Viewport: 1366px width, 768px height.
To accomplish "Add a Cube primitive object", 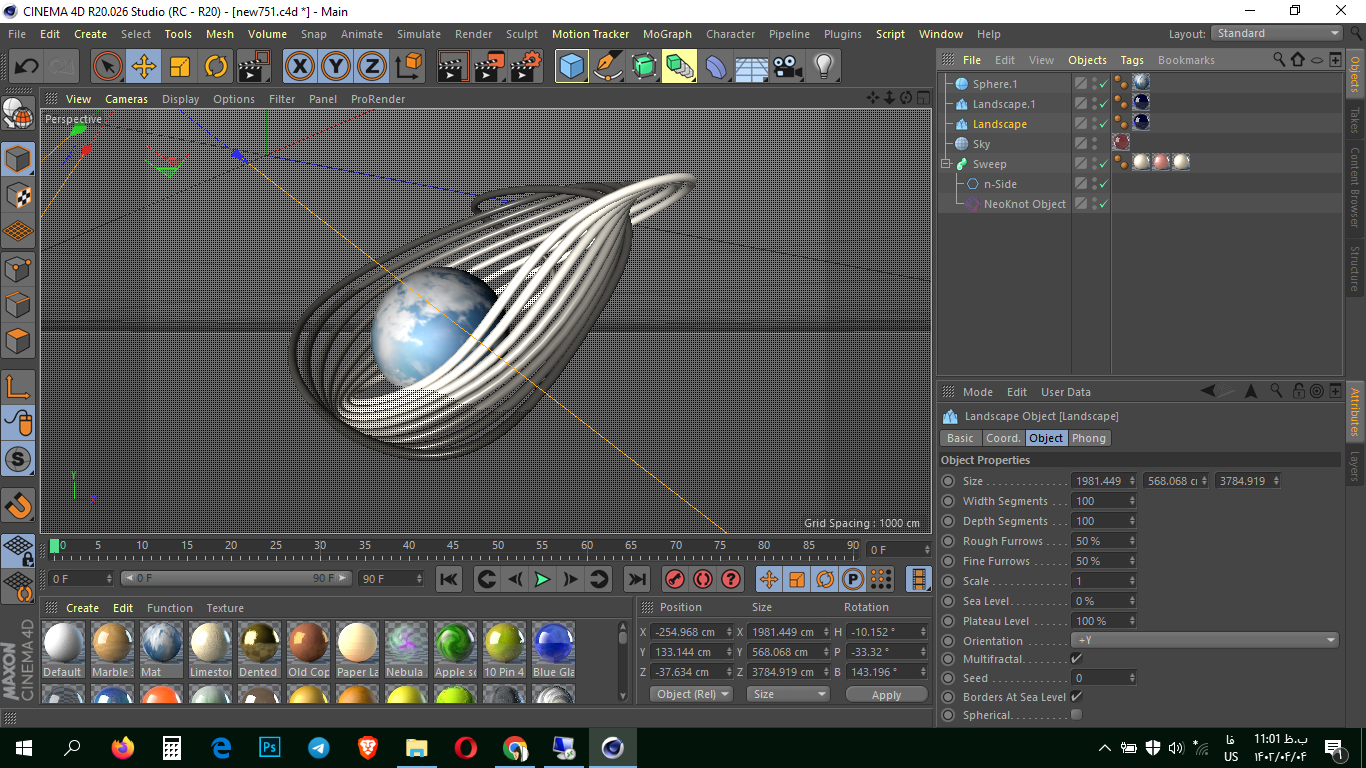I will [x=571, y=67].
